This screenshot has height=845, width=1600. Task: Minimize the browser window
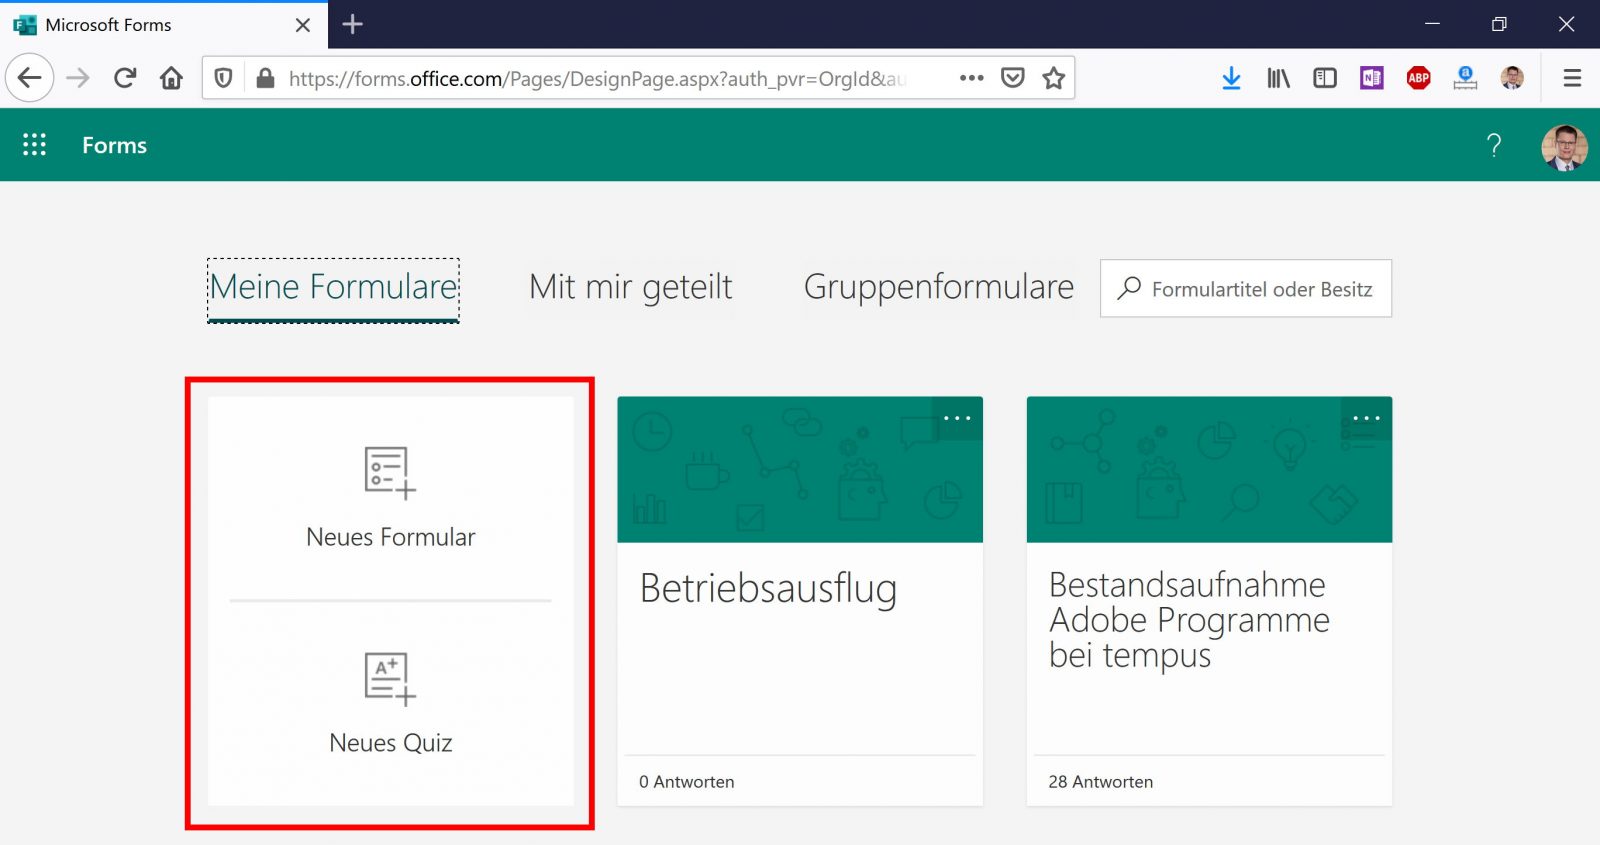[1432, 24]
